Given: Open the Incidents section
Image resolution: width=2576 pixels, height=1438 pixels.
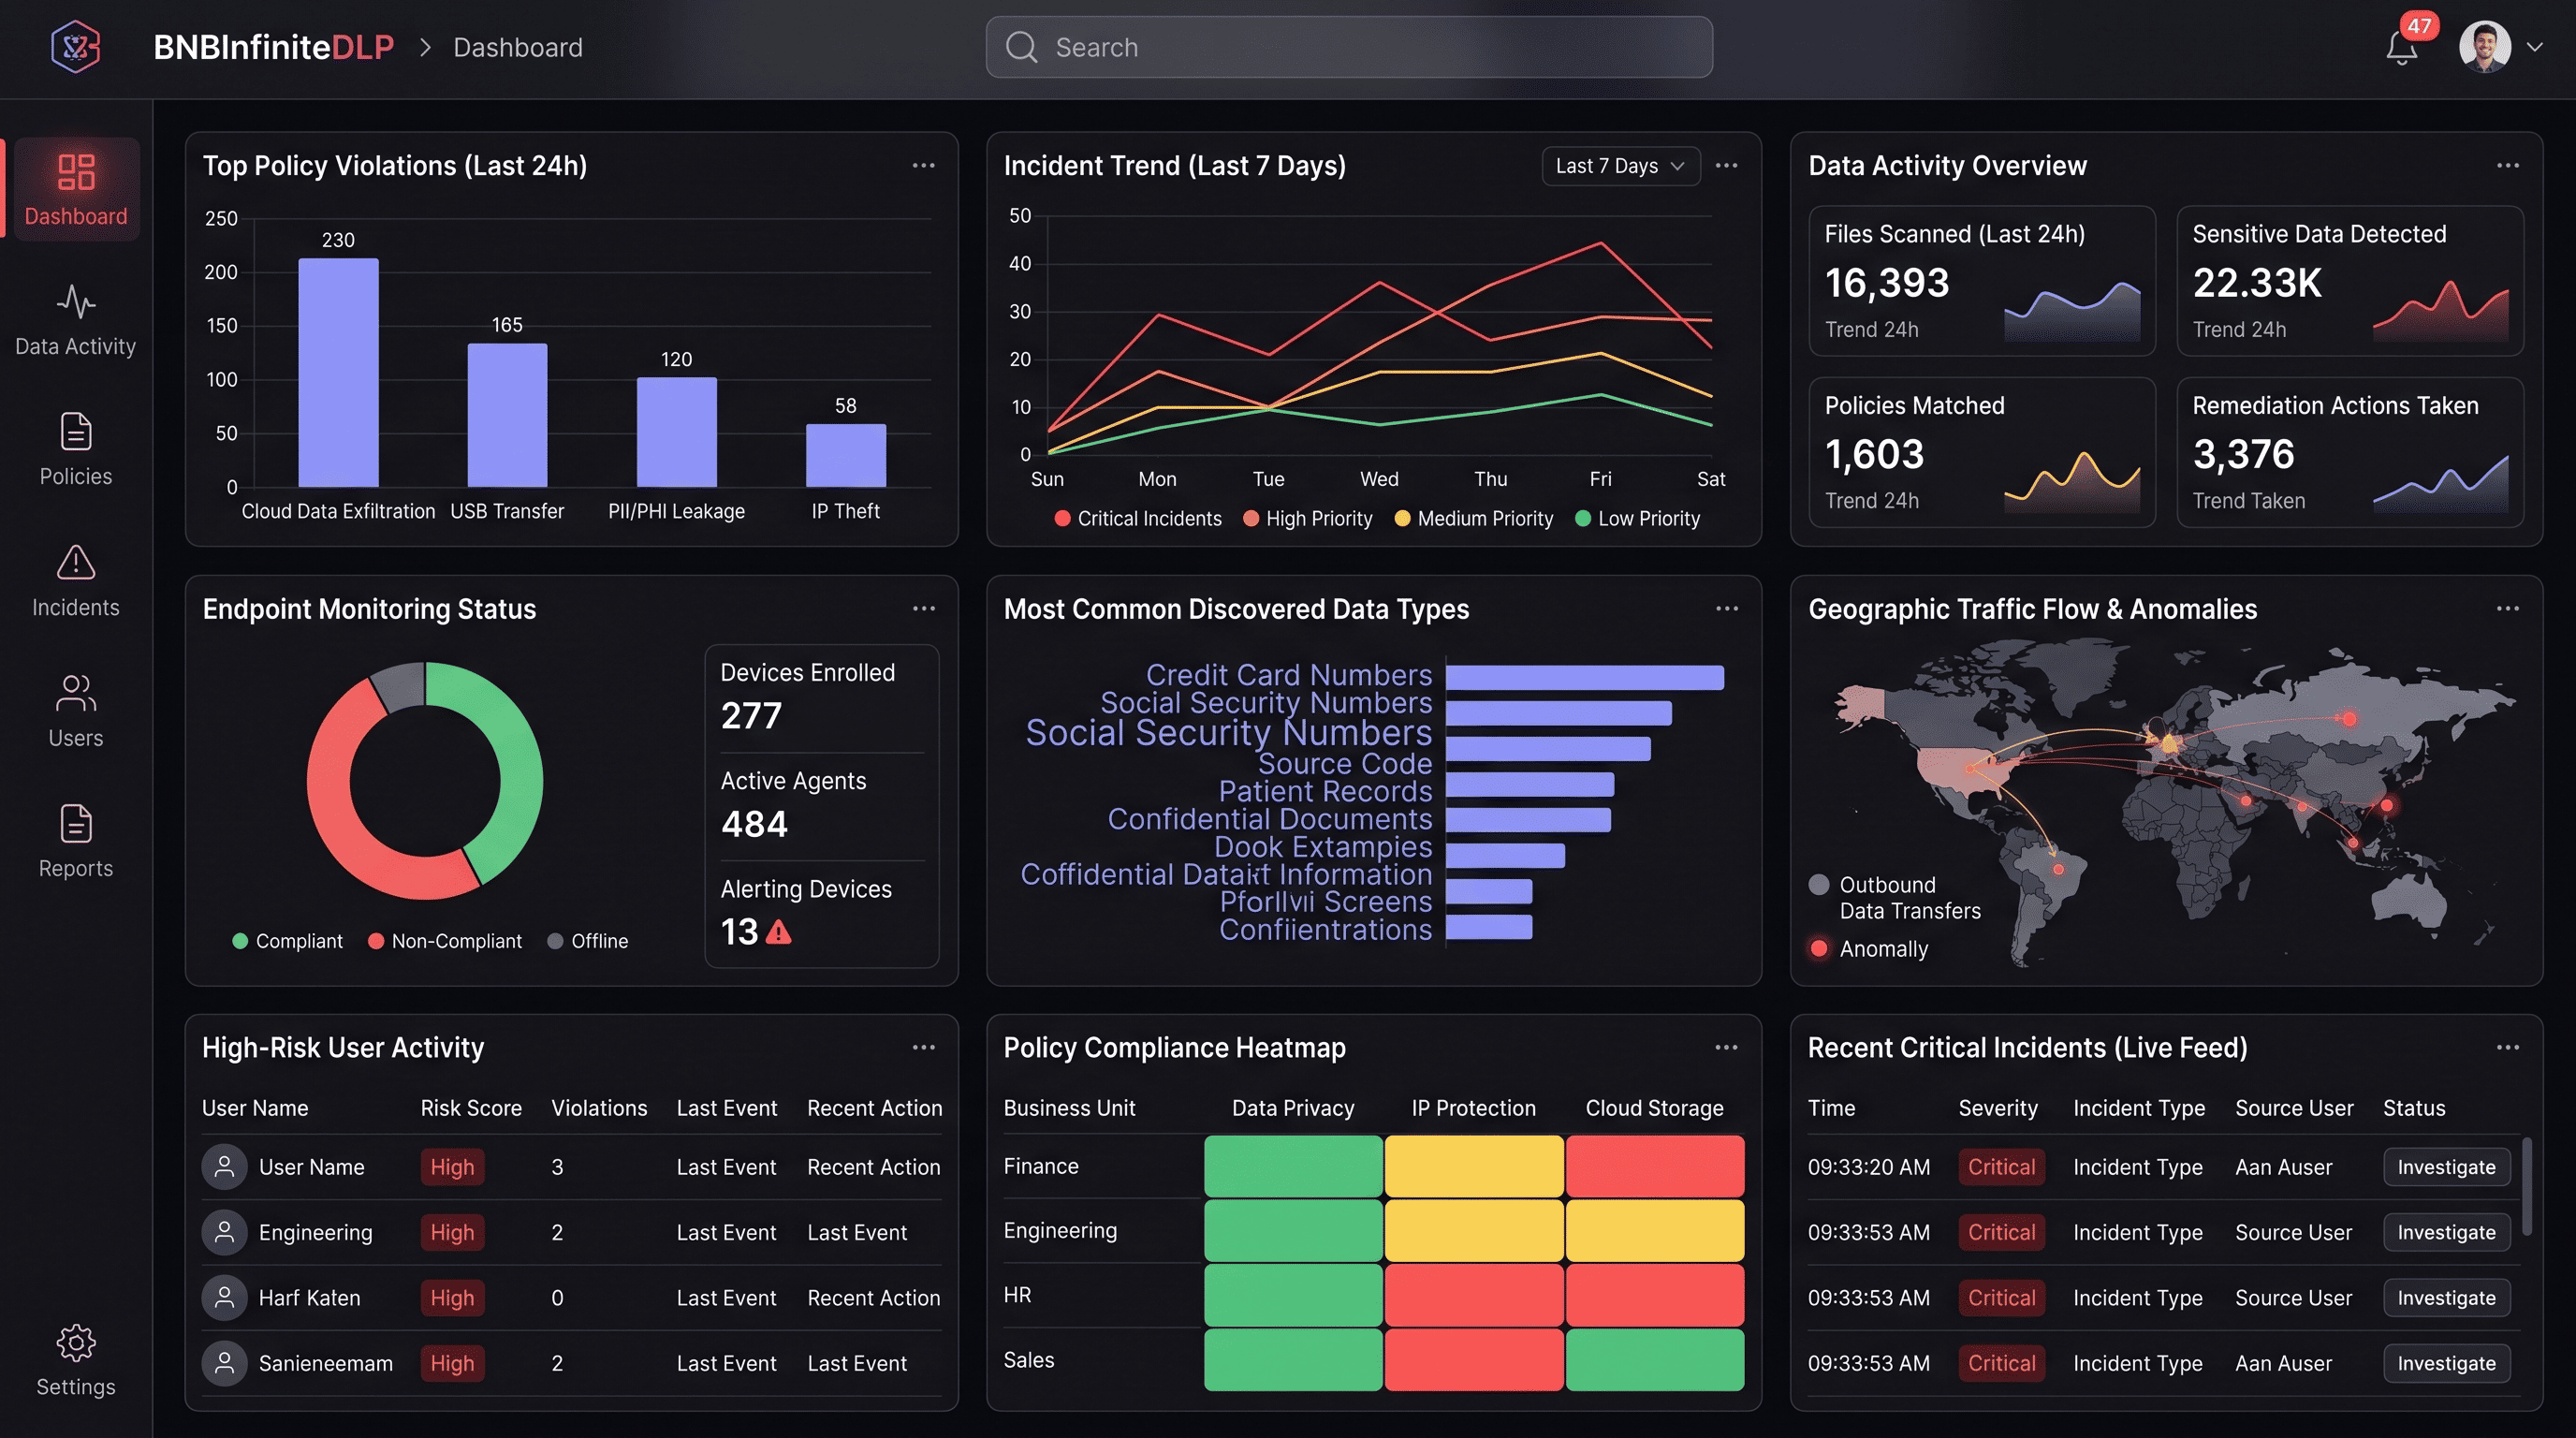Looking at the screenshot, I should (x=75, y=580).
